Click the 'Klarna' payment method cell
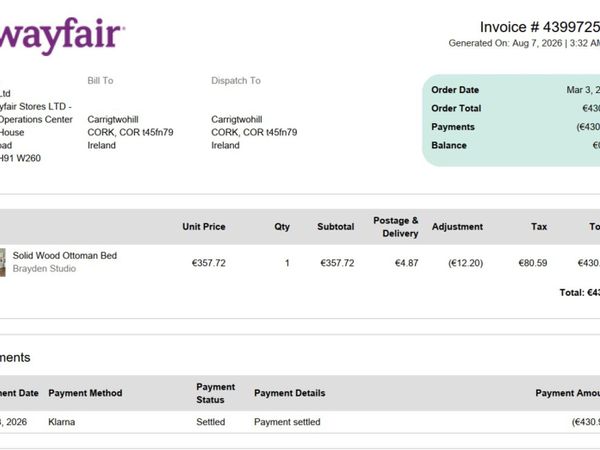This screenshot has height=450, width=600. [x=62, y=422]
